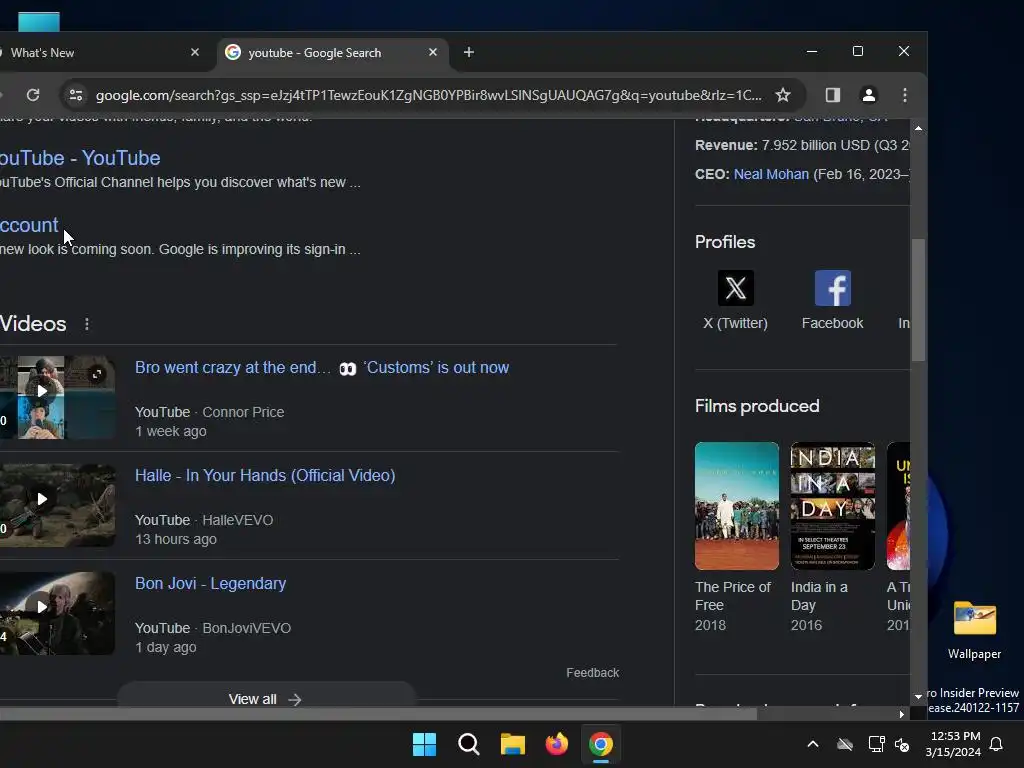Click the Feedback link under videos

point(592,673)
